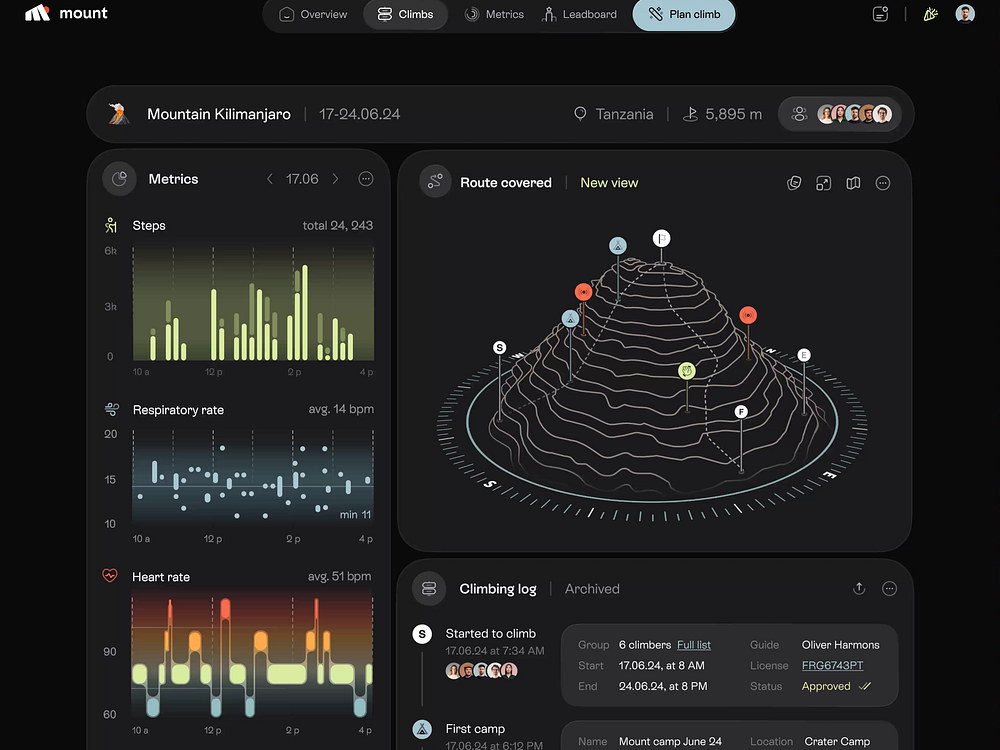Image resolution: width=1000 pixels, height=750 pixels.
Task: Open the Metrics panel three-dot menu
Action: 366,179
